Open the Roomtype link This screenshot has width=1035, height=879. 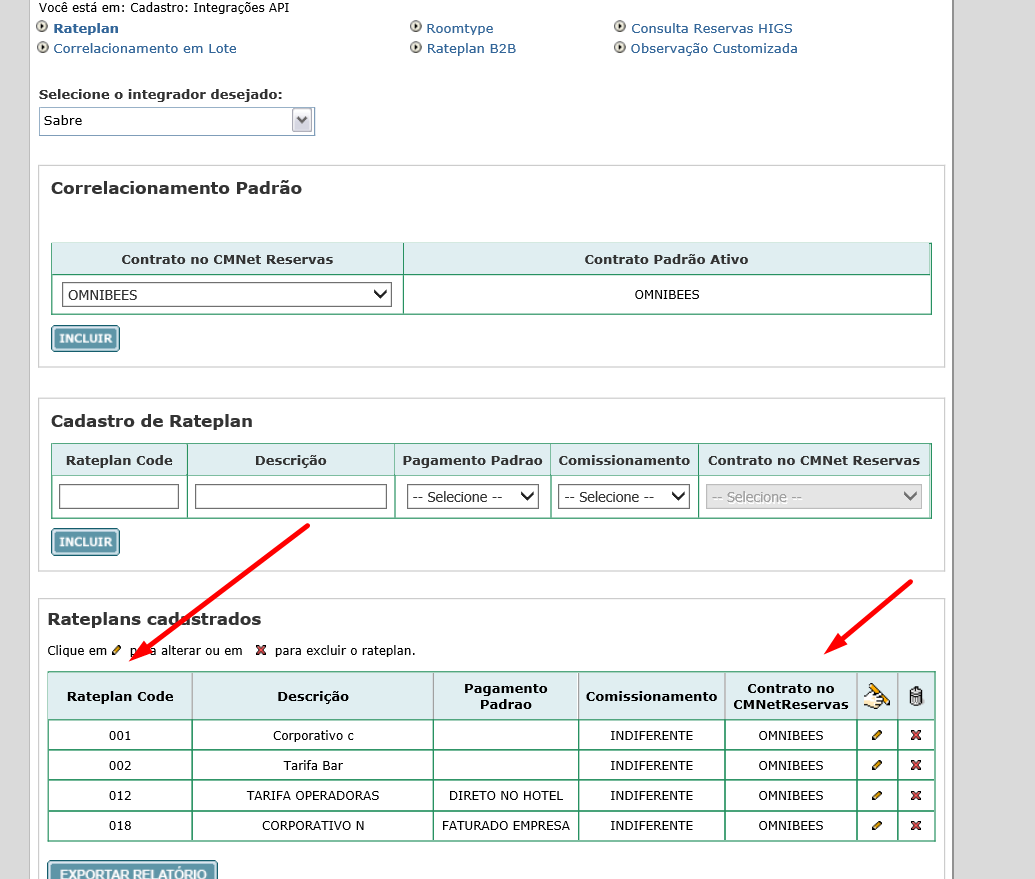459,28
